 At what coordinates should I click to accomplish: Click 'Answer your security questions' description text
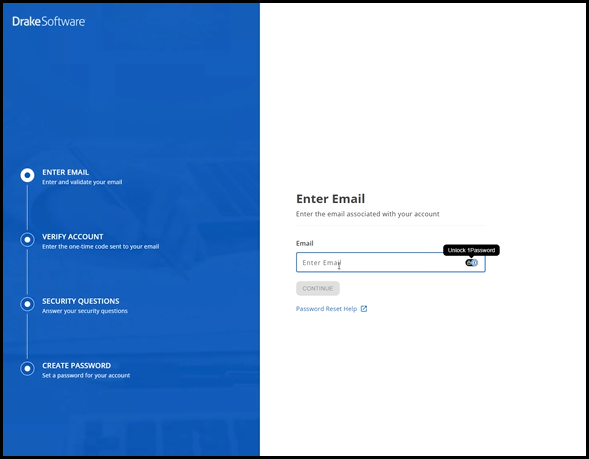85,311
